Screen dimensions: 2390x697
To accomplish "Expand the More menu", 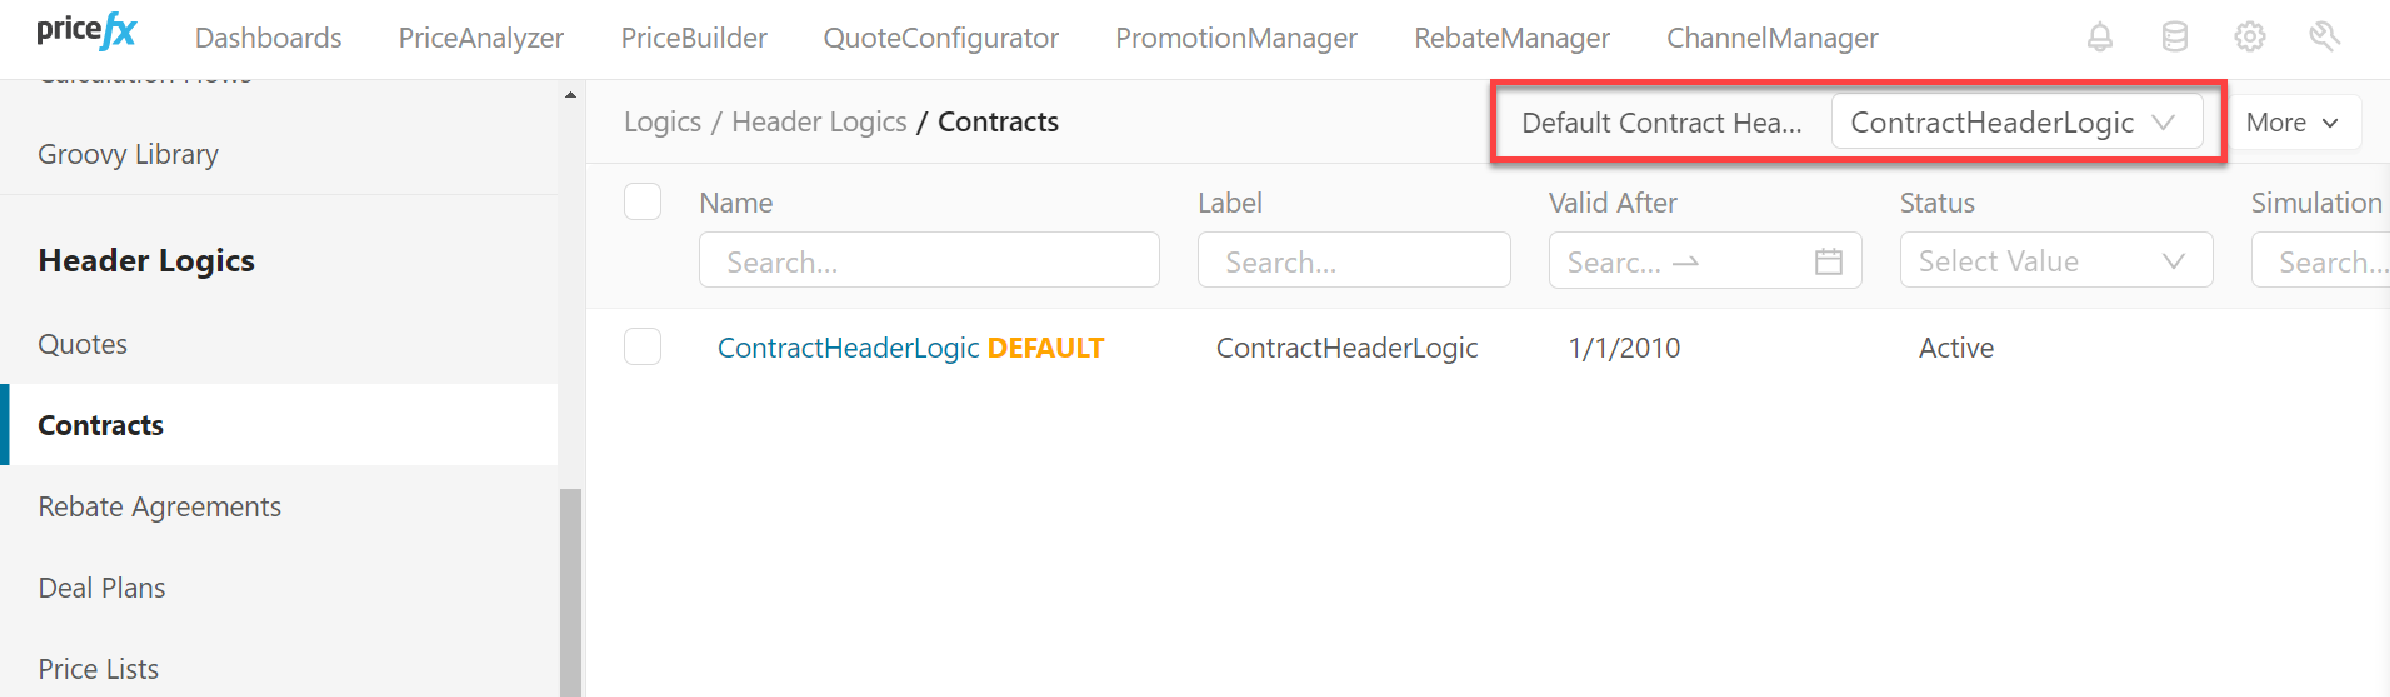I will 2295,122.
